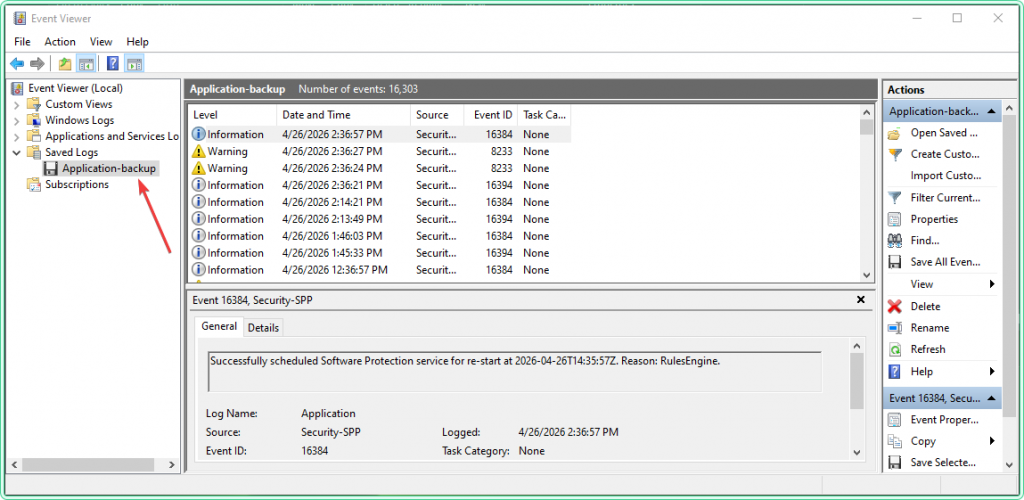Click Open Saved Log action link

point(943,133)
